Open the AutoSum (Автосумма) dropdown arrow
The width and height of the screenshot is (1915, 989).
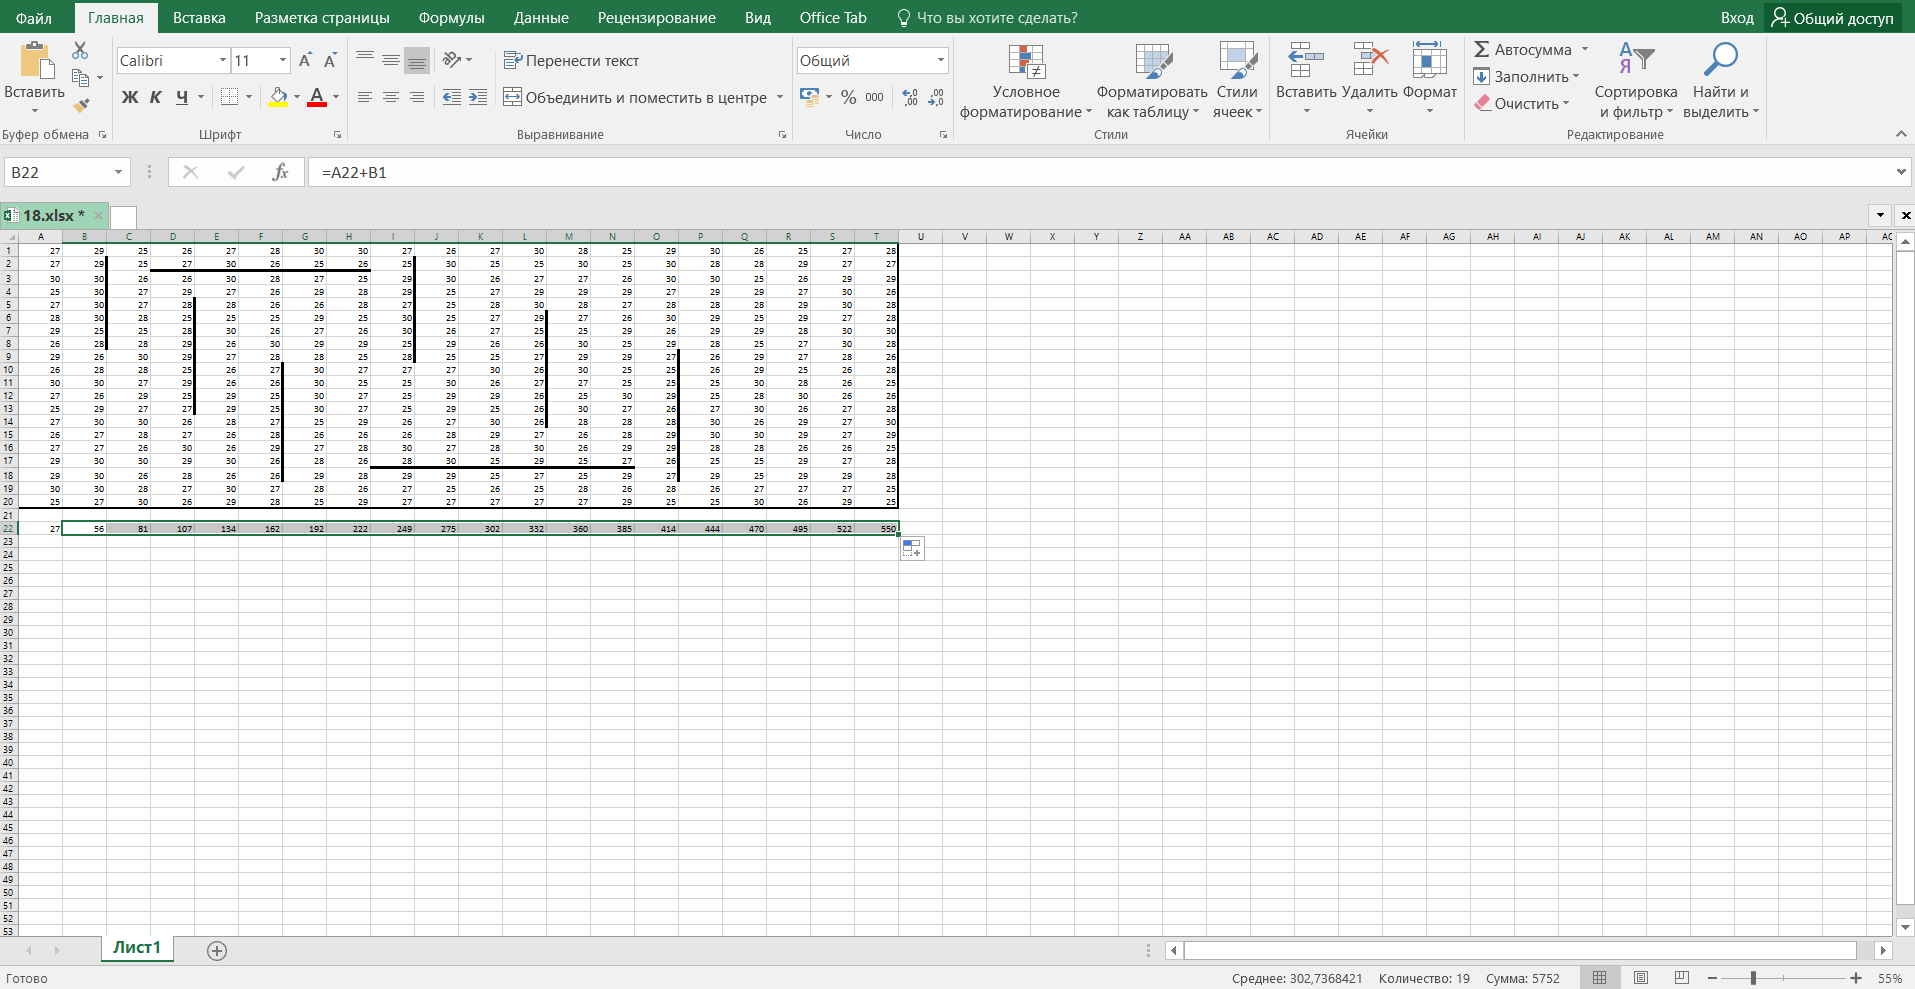1585,49
